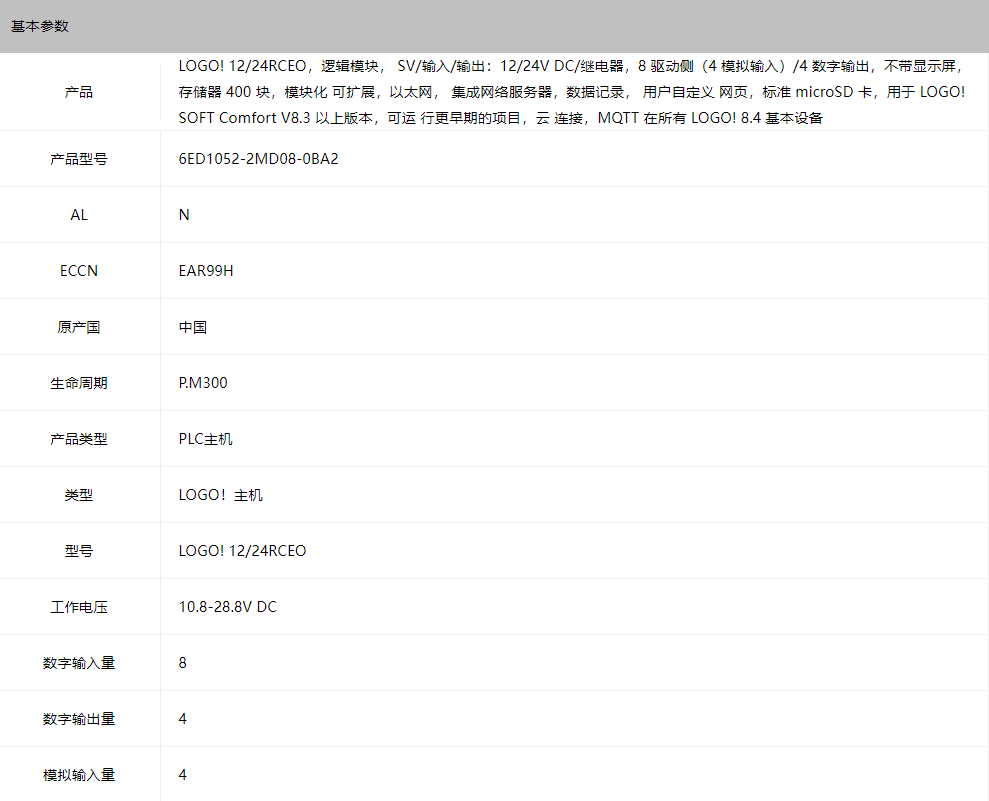
Task: Click the LOGO! 12/24RCEO product description text
Action: point(572,92)
